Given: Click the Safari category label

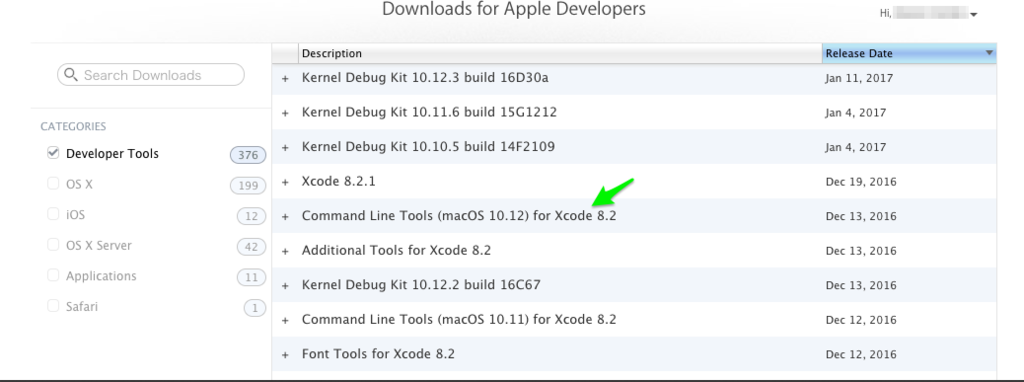Looking at the screenshot, I should (82, 307).
